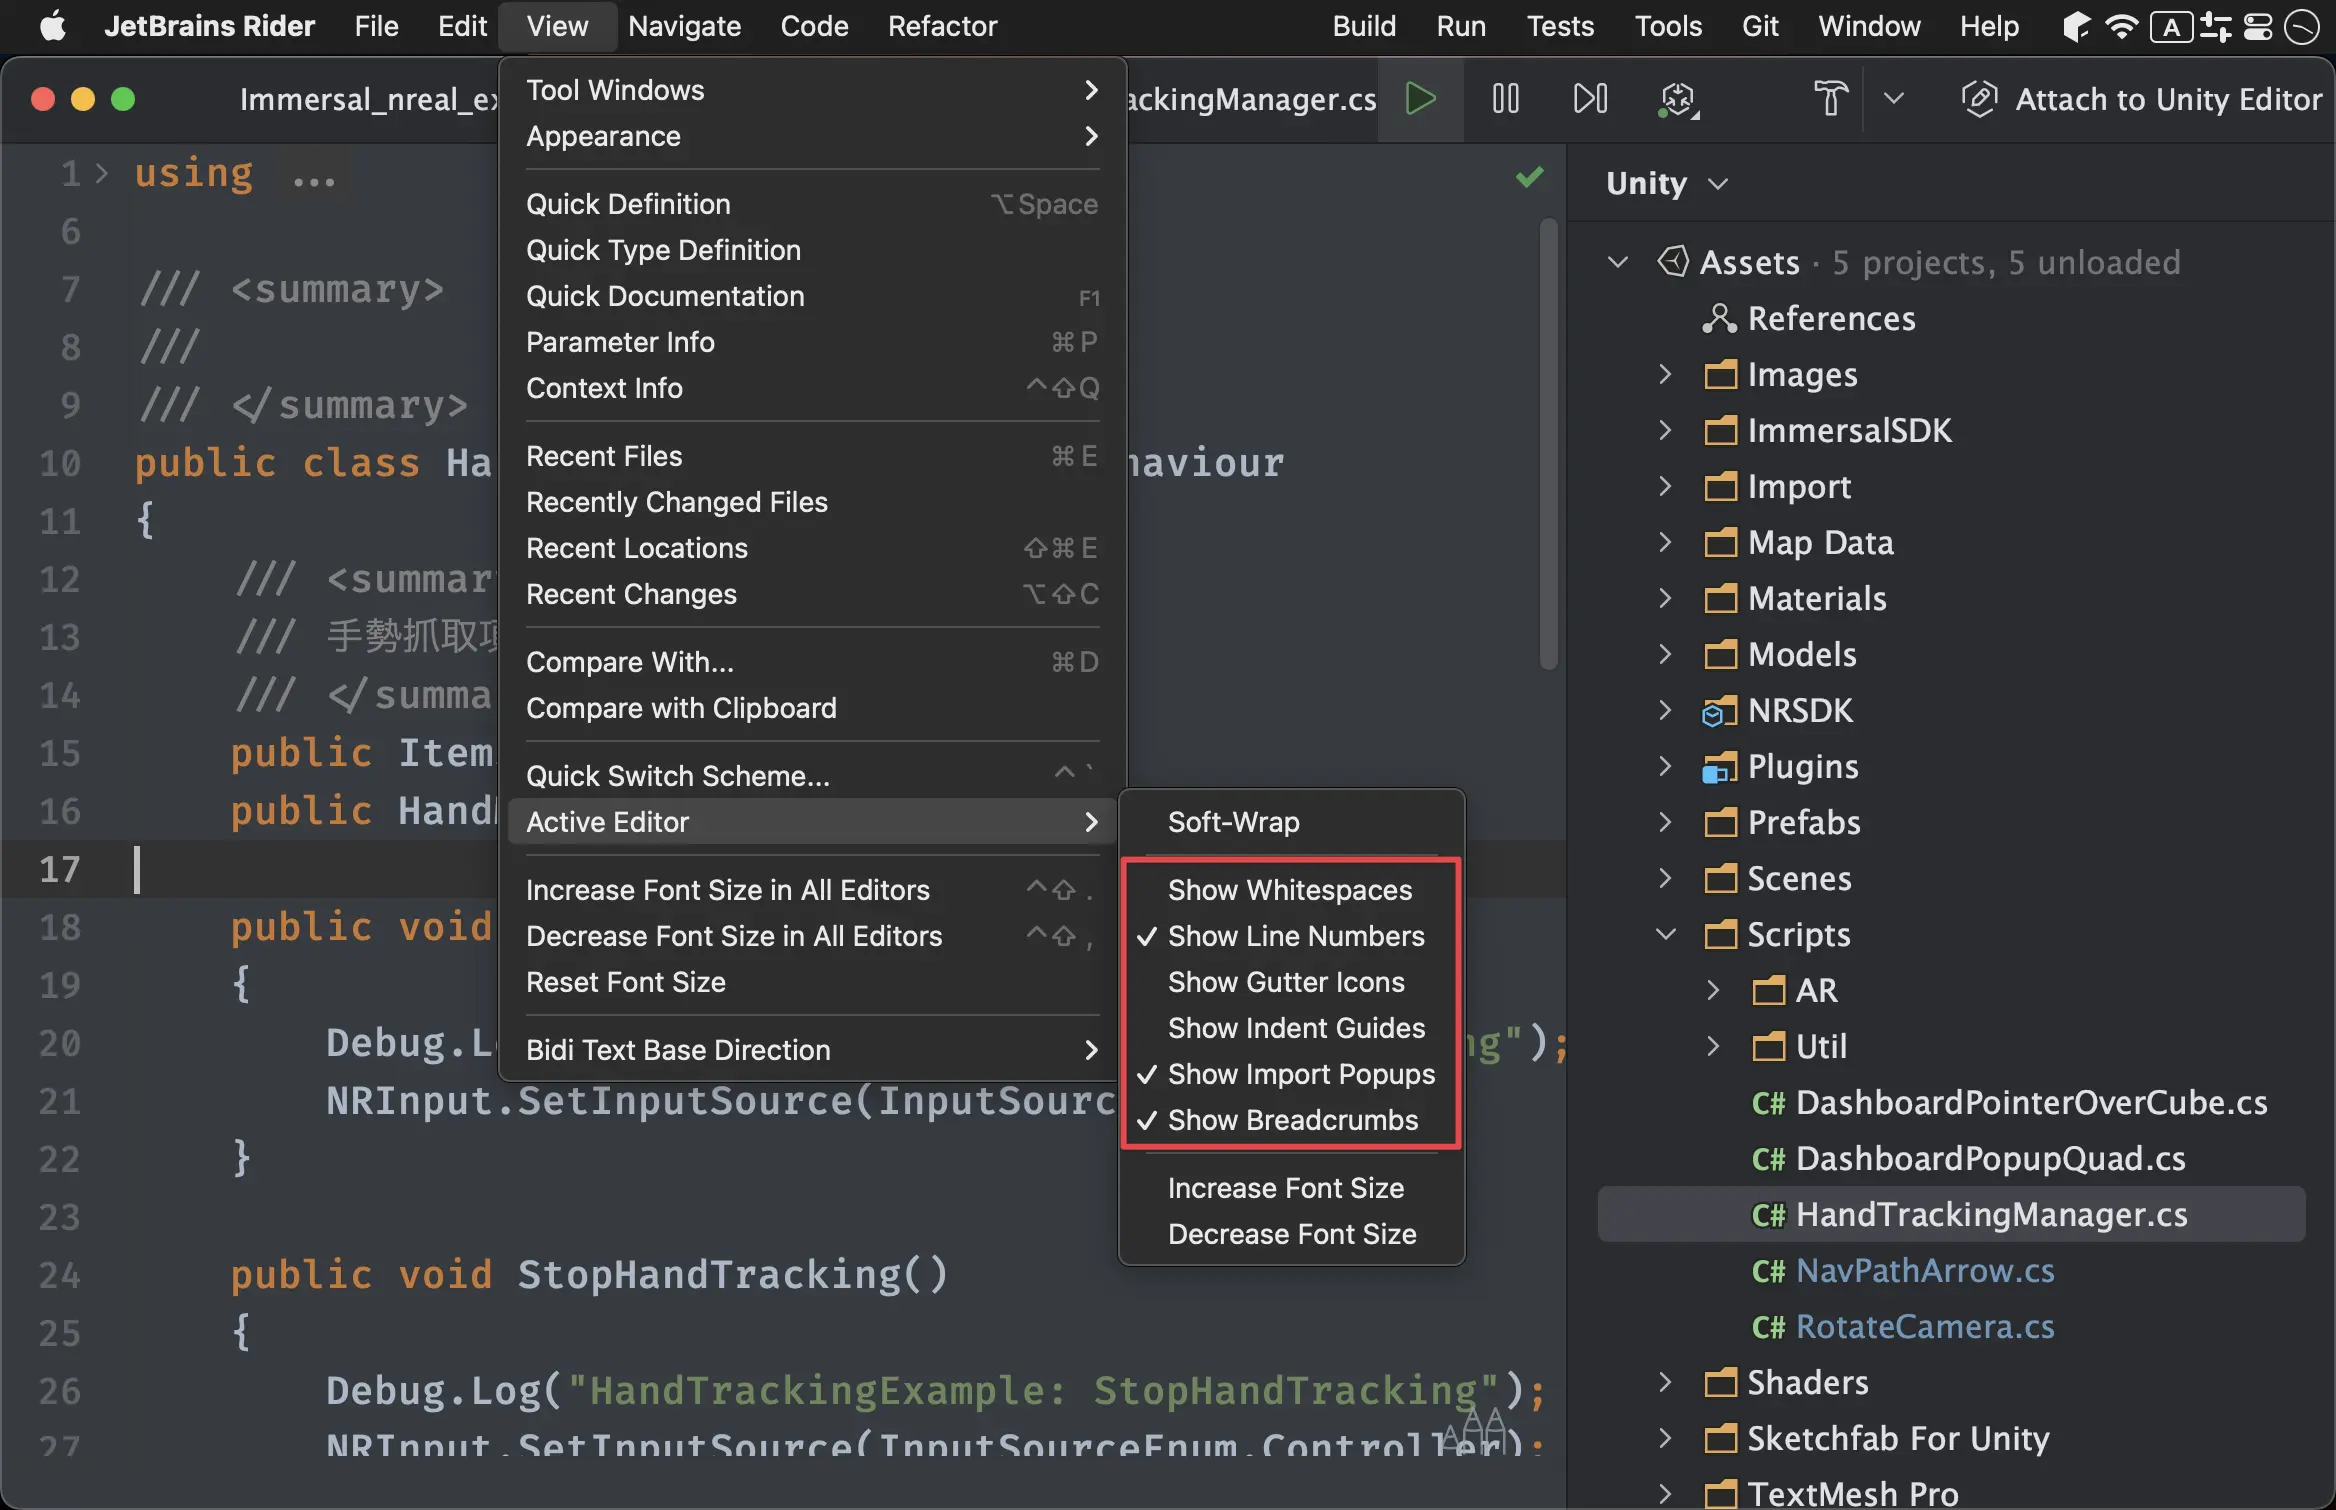Viewport: 2336px width, 1510px height.
Task: Select HandTrackingManager.cs in the tree
Action: point(1951,1214)
